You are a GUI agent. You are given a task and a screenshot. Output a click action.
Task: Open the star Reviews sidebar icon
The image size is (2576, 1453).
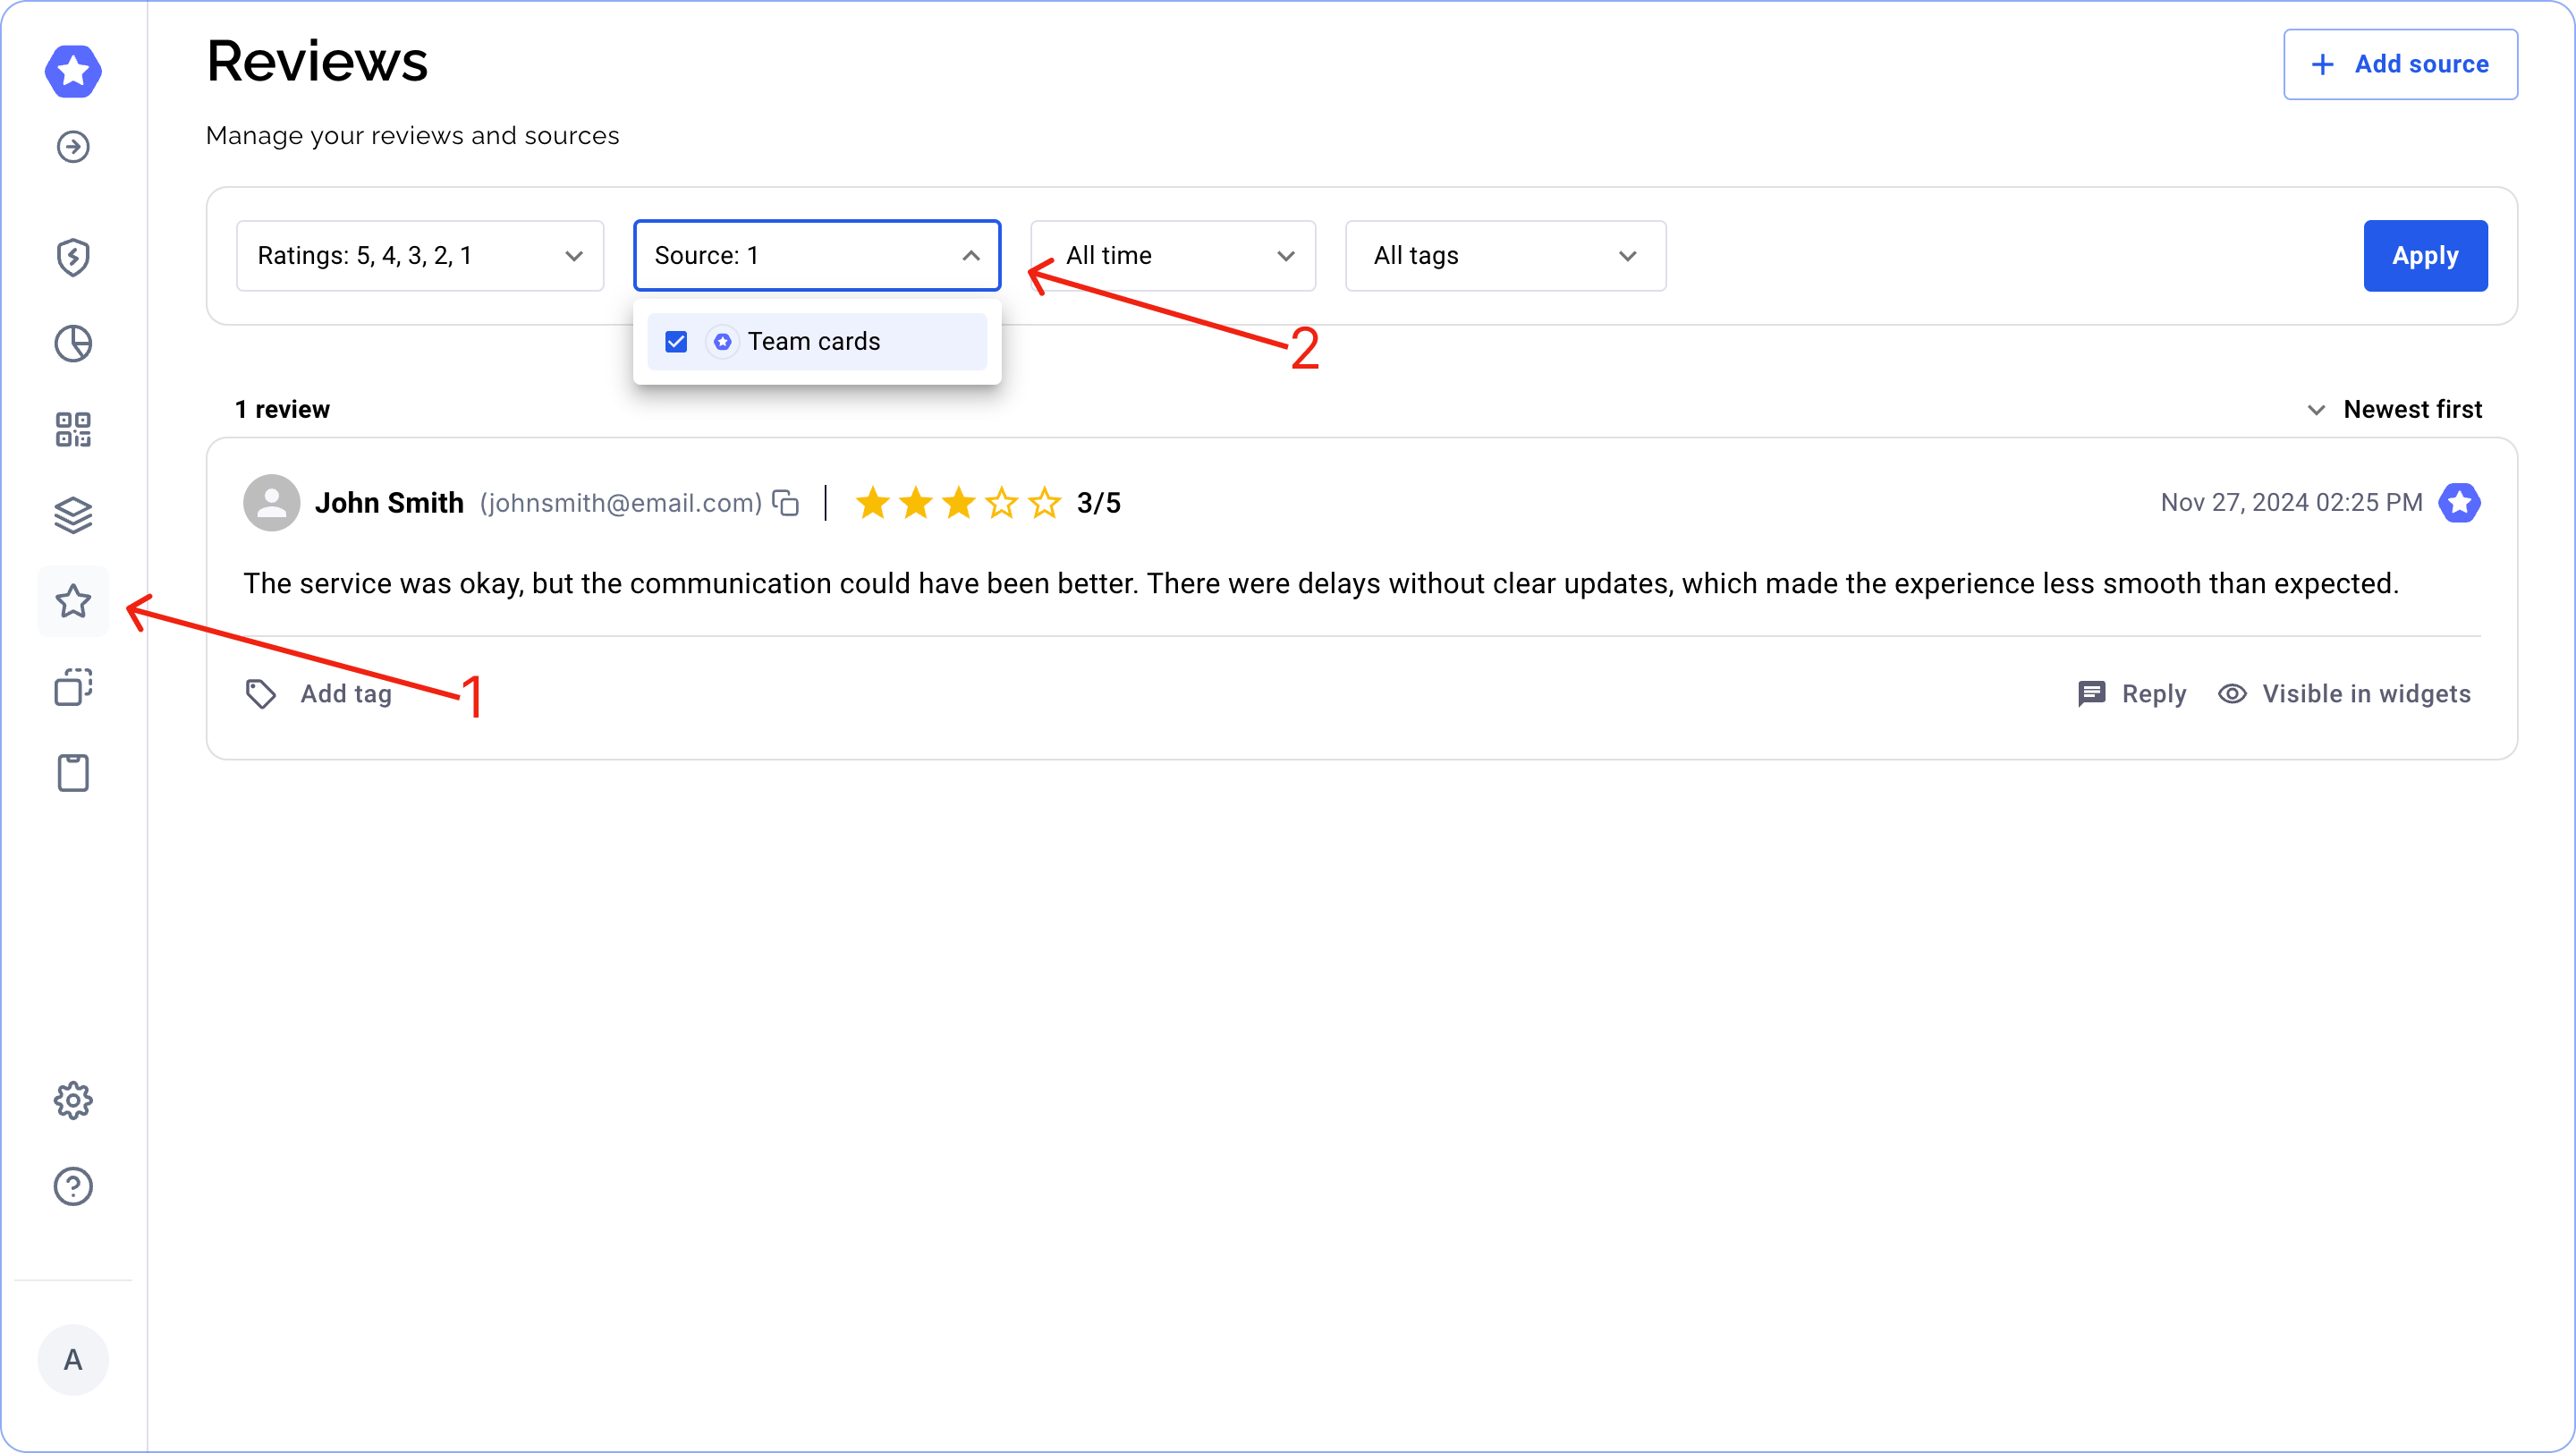[x=73, y=601]
